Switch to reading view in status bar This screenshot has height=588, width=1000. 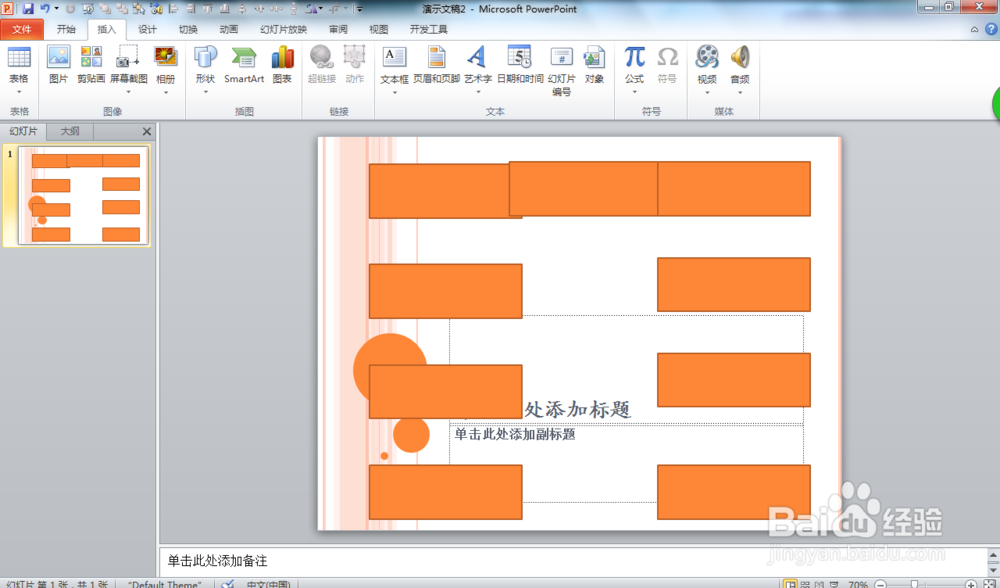tap(819, 584)
